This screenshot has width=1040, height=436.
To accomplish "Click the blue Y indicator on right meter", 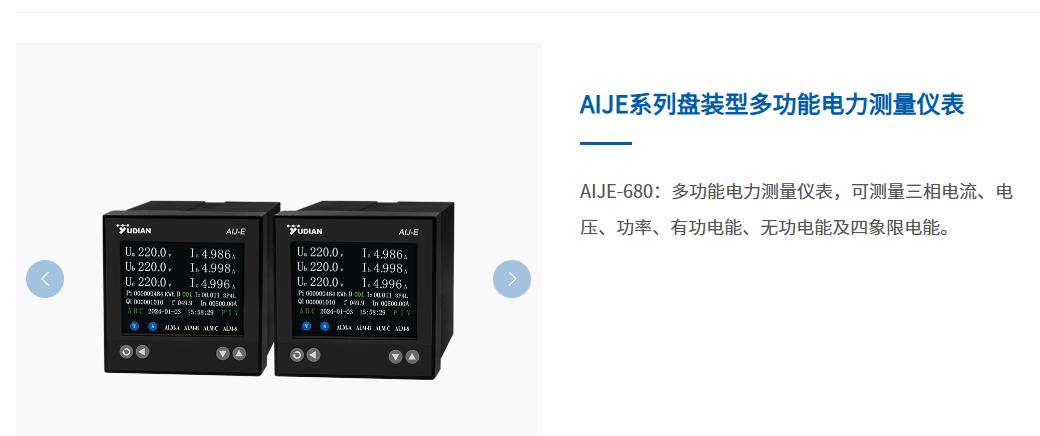I will click(x=306, y=326).
